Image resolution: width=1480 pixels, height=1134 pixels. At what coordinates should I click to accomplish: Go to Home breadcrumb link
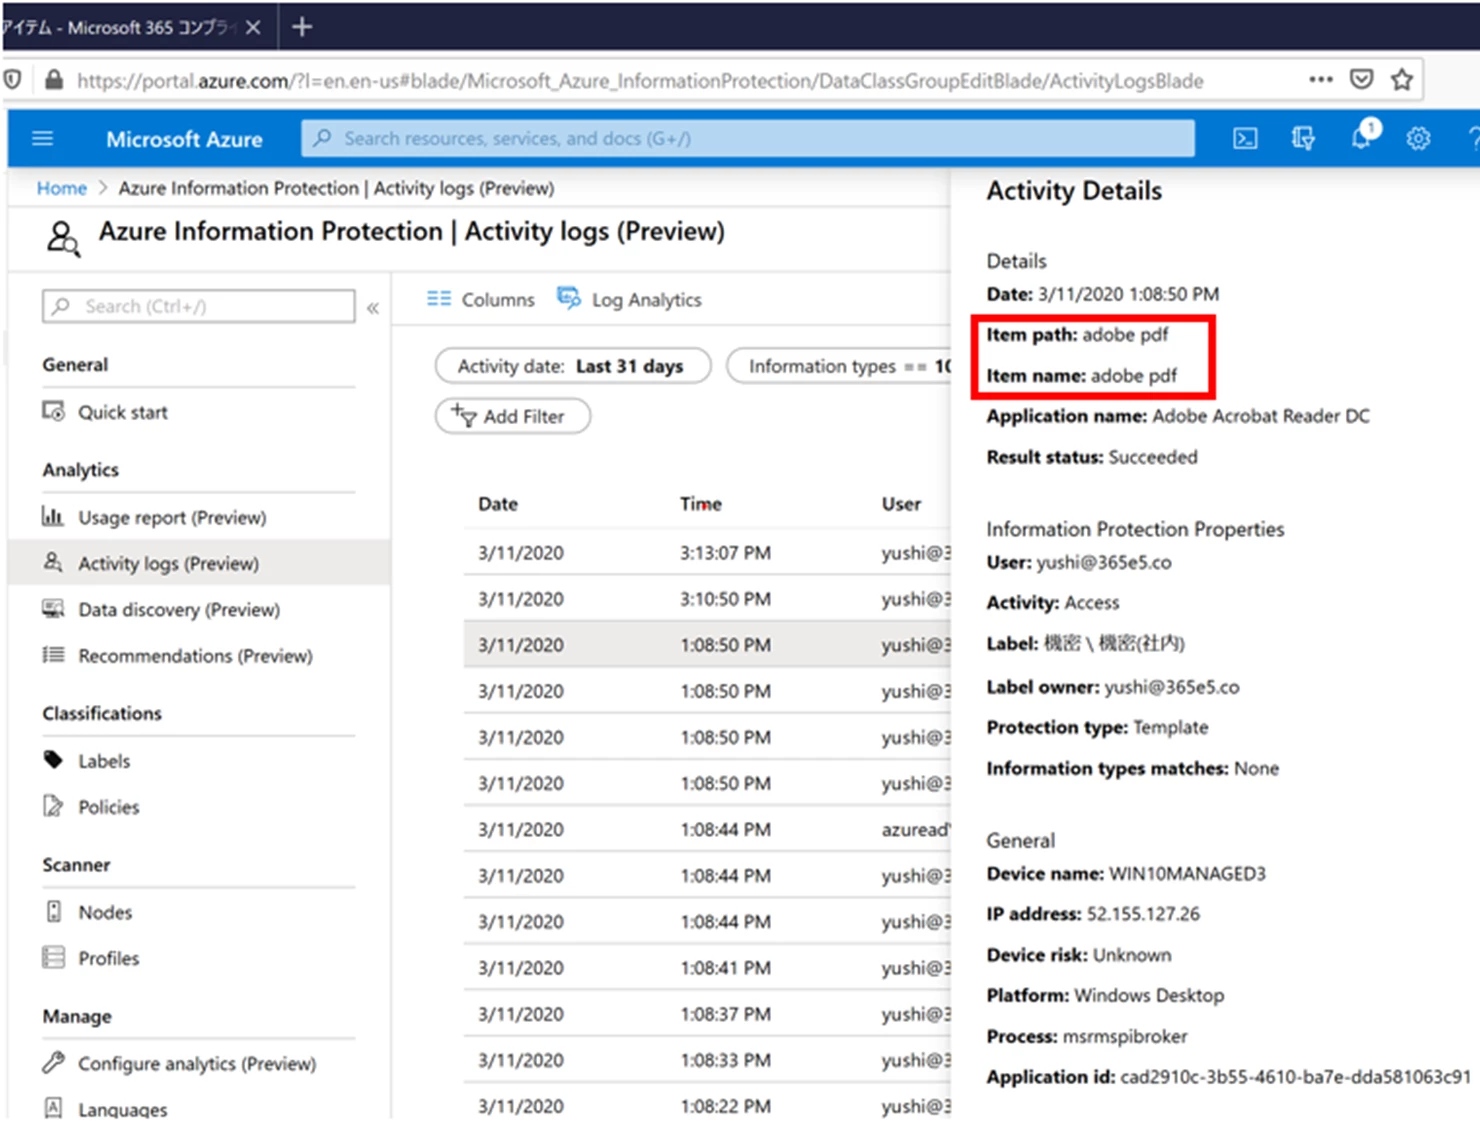tap(62, 188)
